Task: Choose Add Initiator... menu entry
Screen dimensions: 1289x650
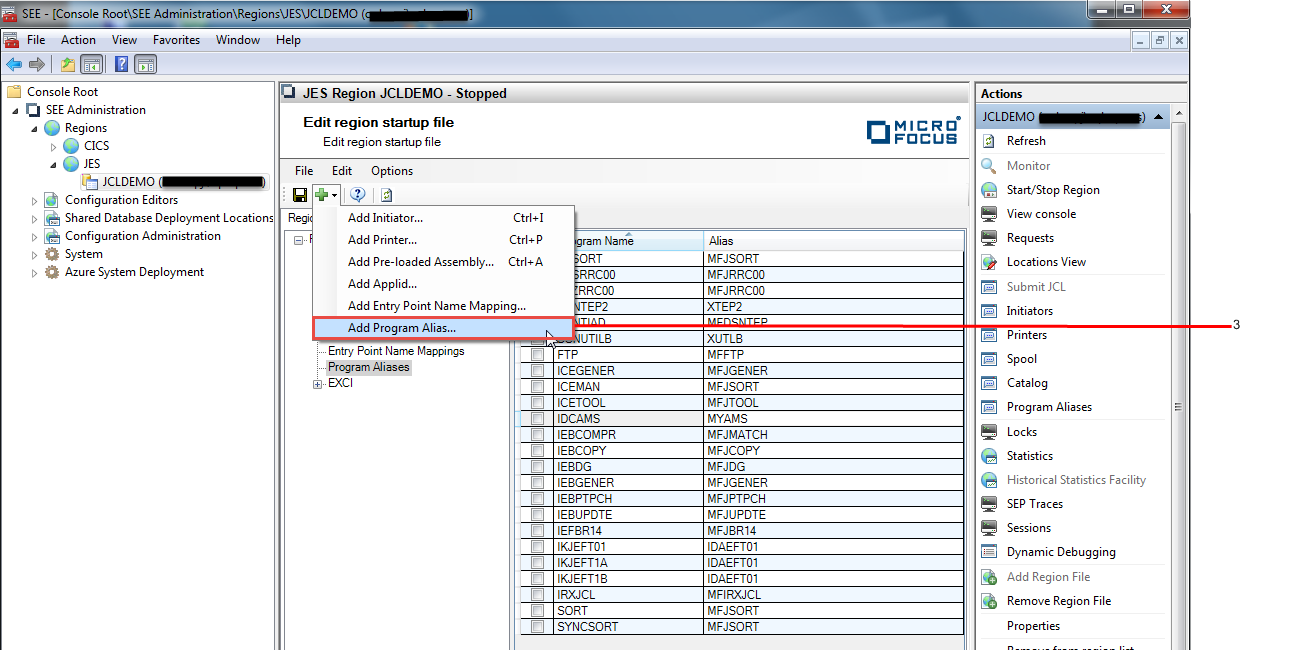Action: tap(385, 218)
